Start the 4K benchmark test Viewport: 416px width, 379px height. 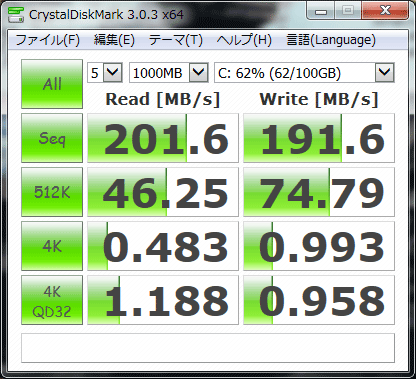pos(52,246)
